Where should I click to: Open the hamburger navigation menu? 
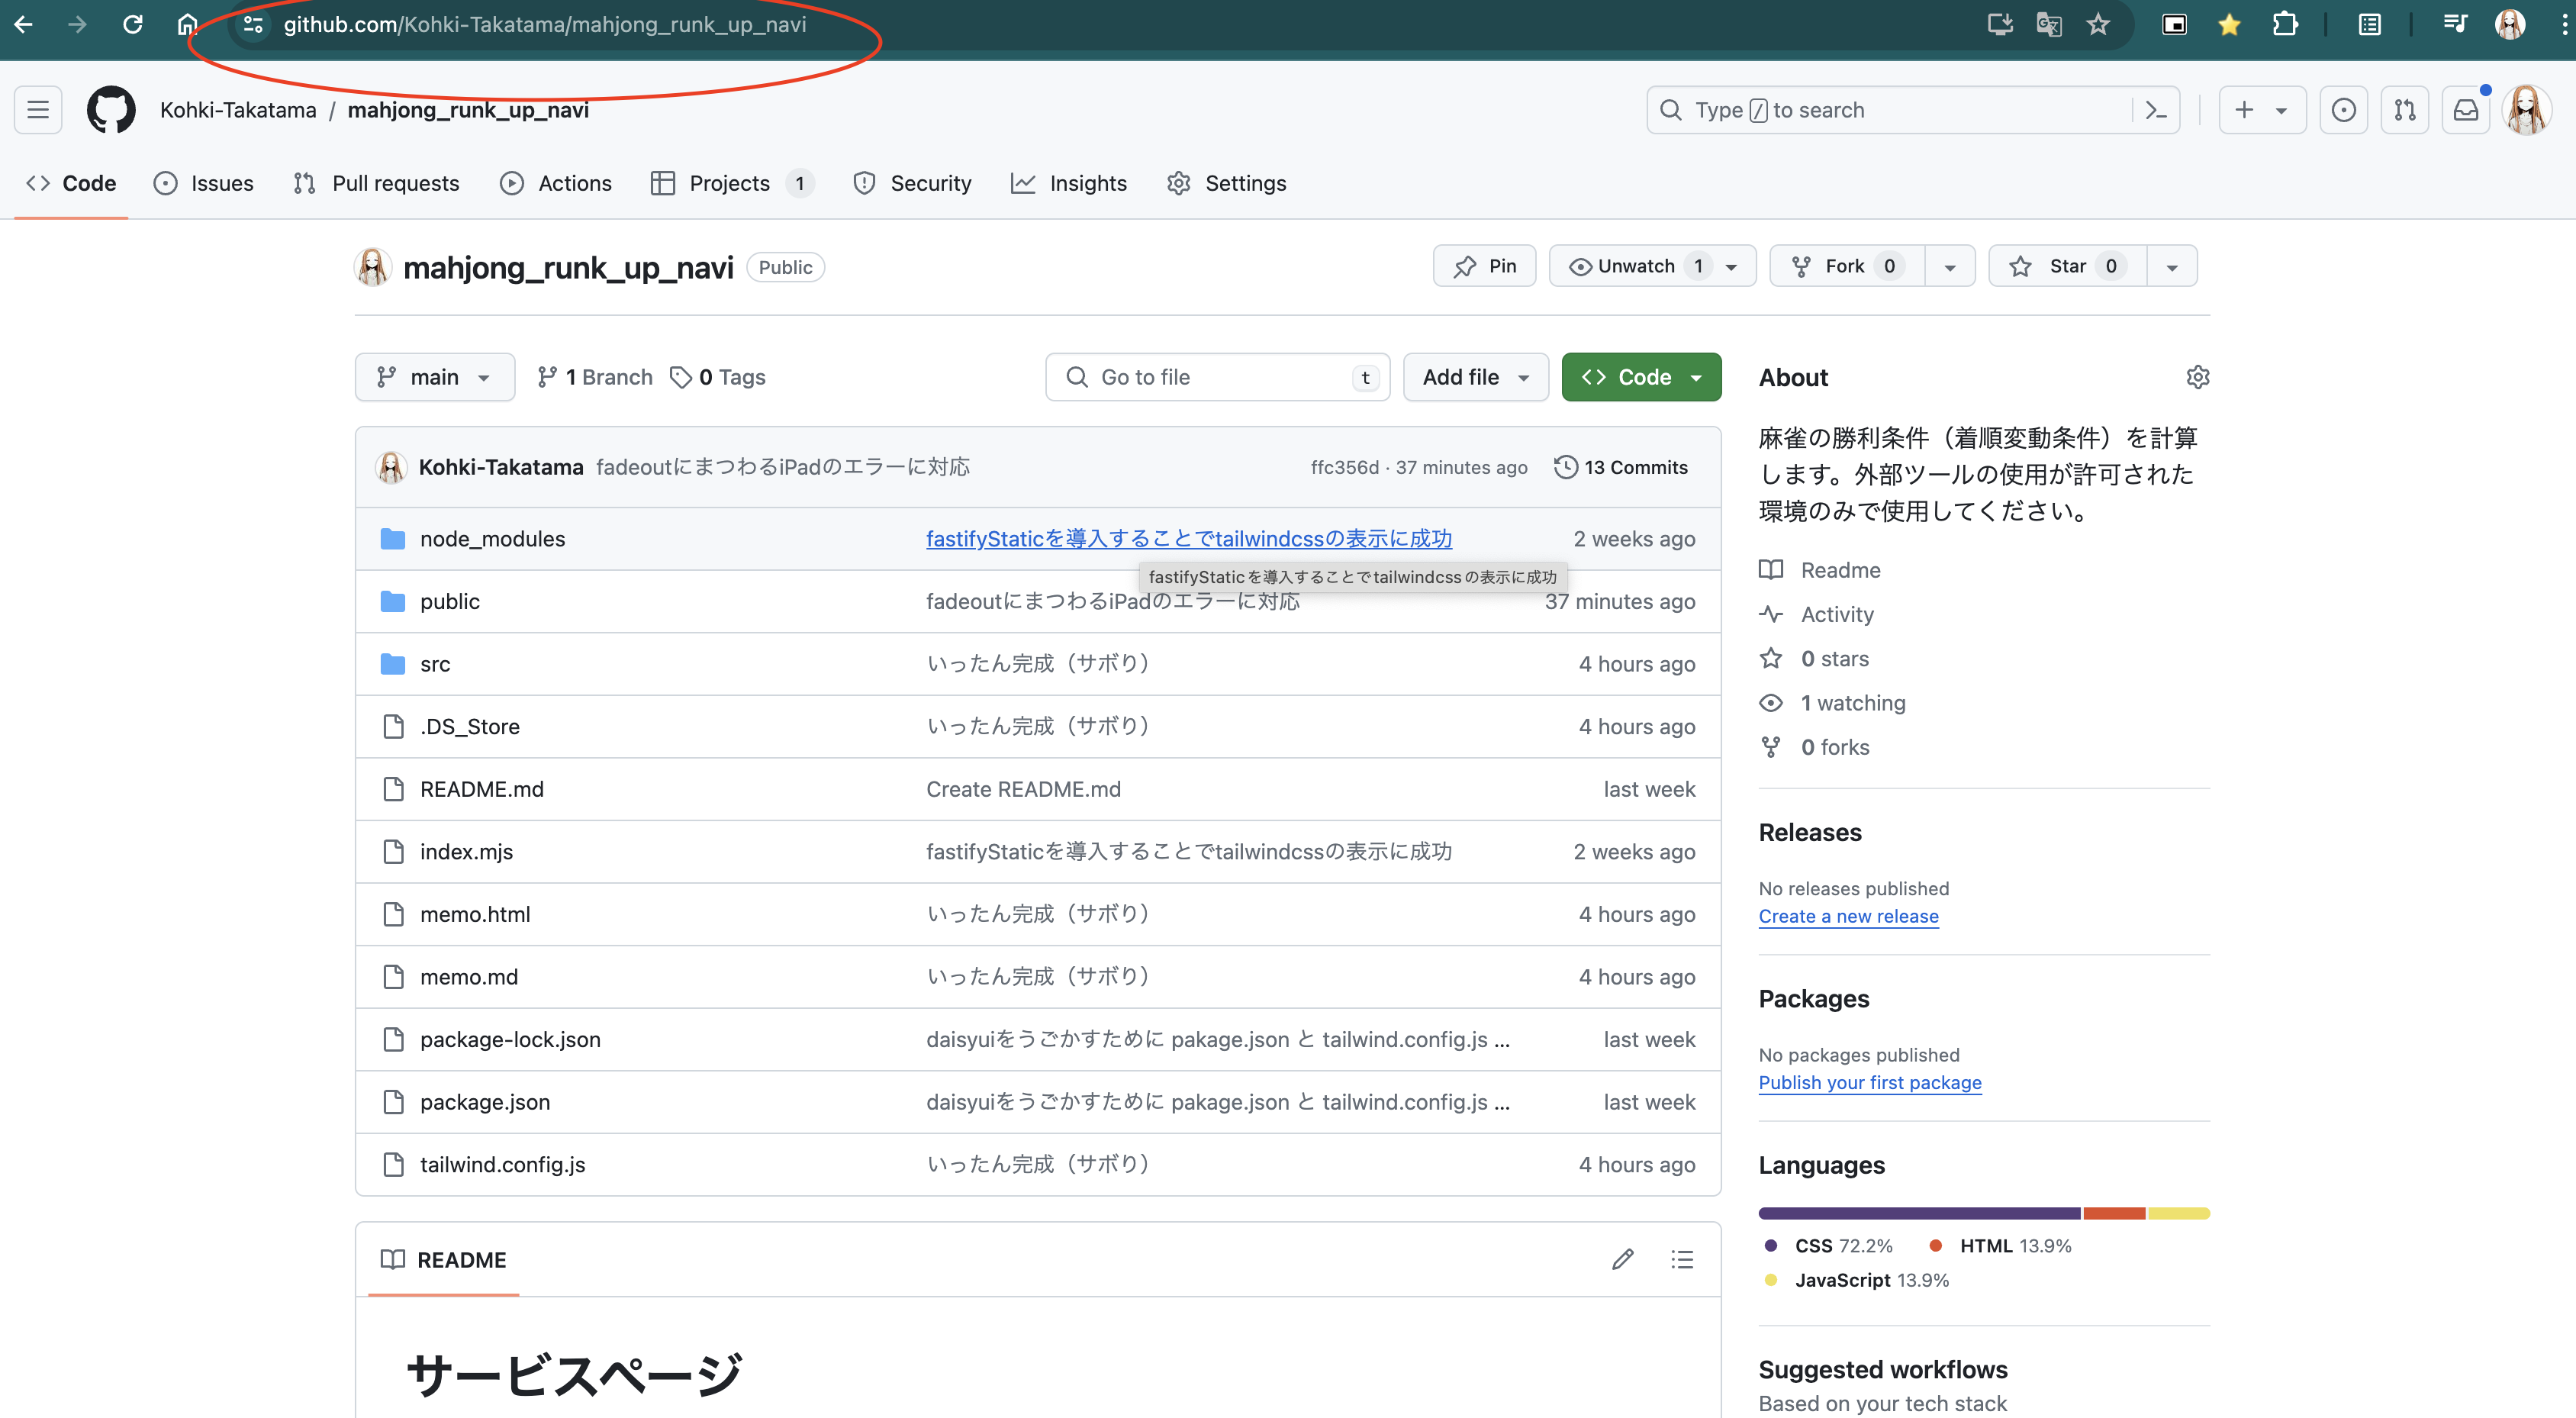click(38, 110)
